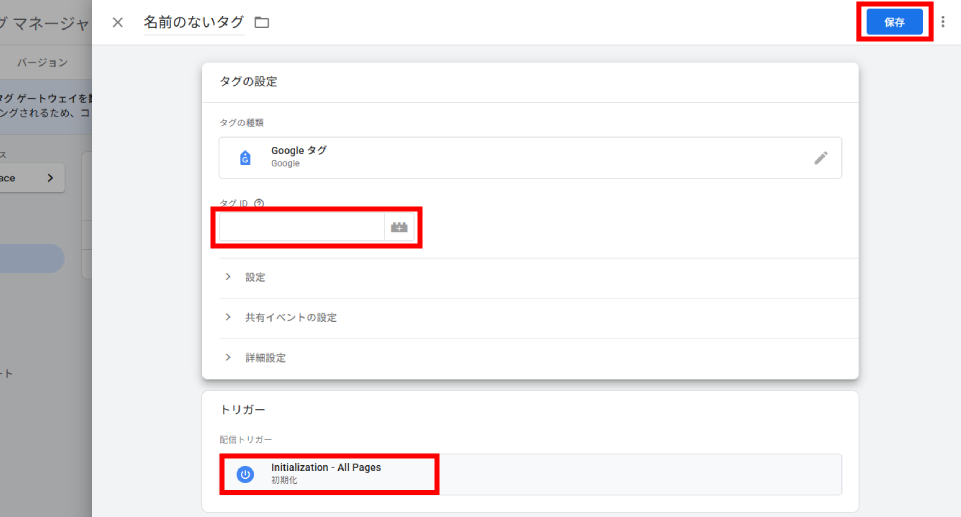Click the 名前のないタグ title field
Image resolution: width=961 pixels, height=517 pixels.
coord(193,22)
